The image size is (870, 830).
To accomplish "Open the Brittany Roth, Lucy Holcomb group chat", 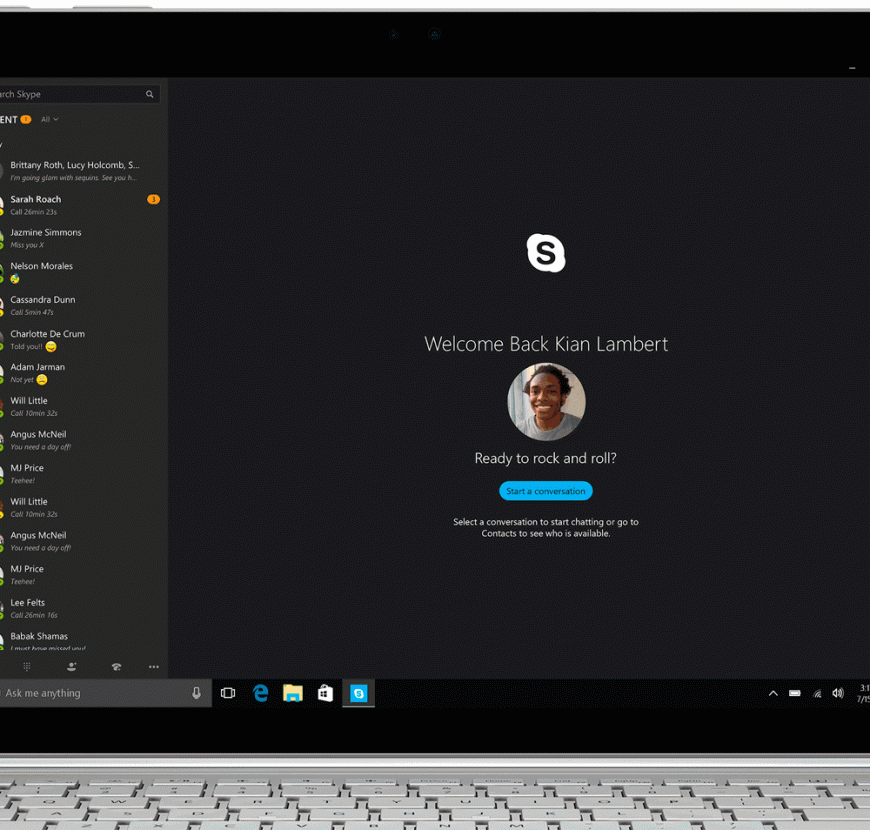I will click(x=83, y=171).
